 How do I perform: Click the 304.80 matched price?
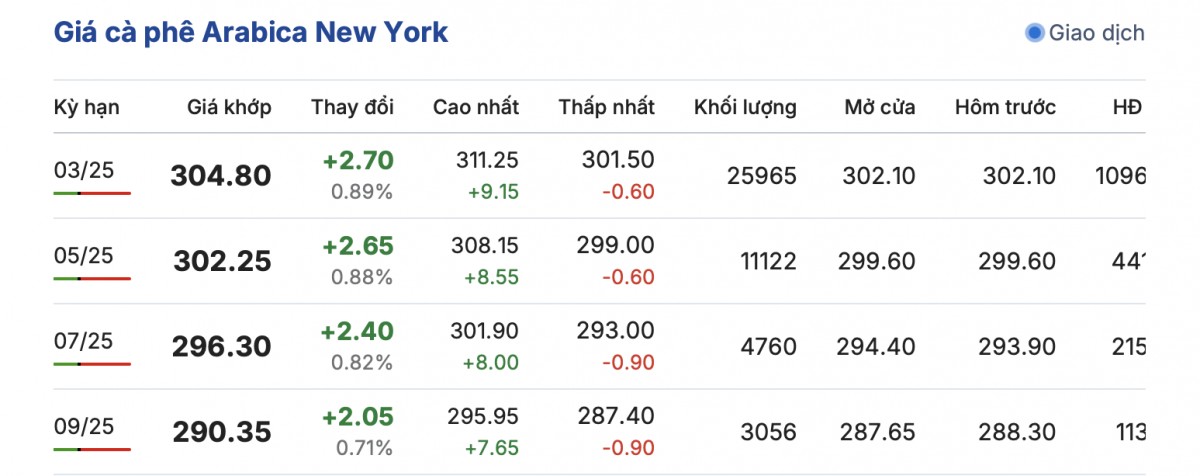click(221, 176)
